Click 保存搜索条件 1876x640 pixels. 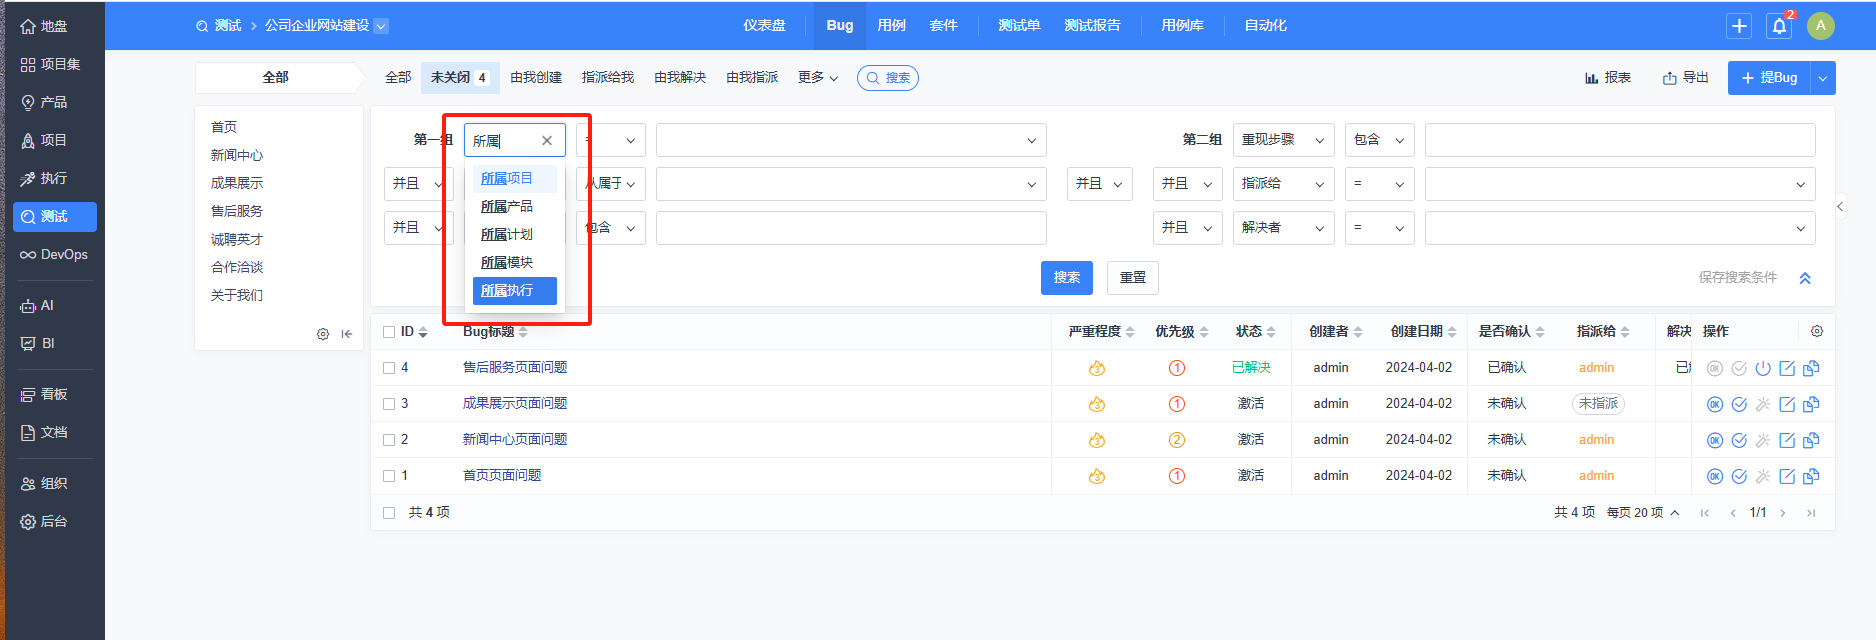point(1737,278)
